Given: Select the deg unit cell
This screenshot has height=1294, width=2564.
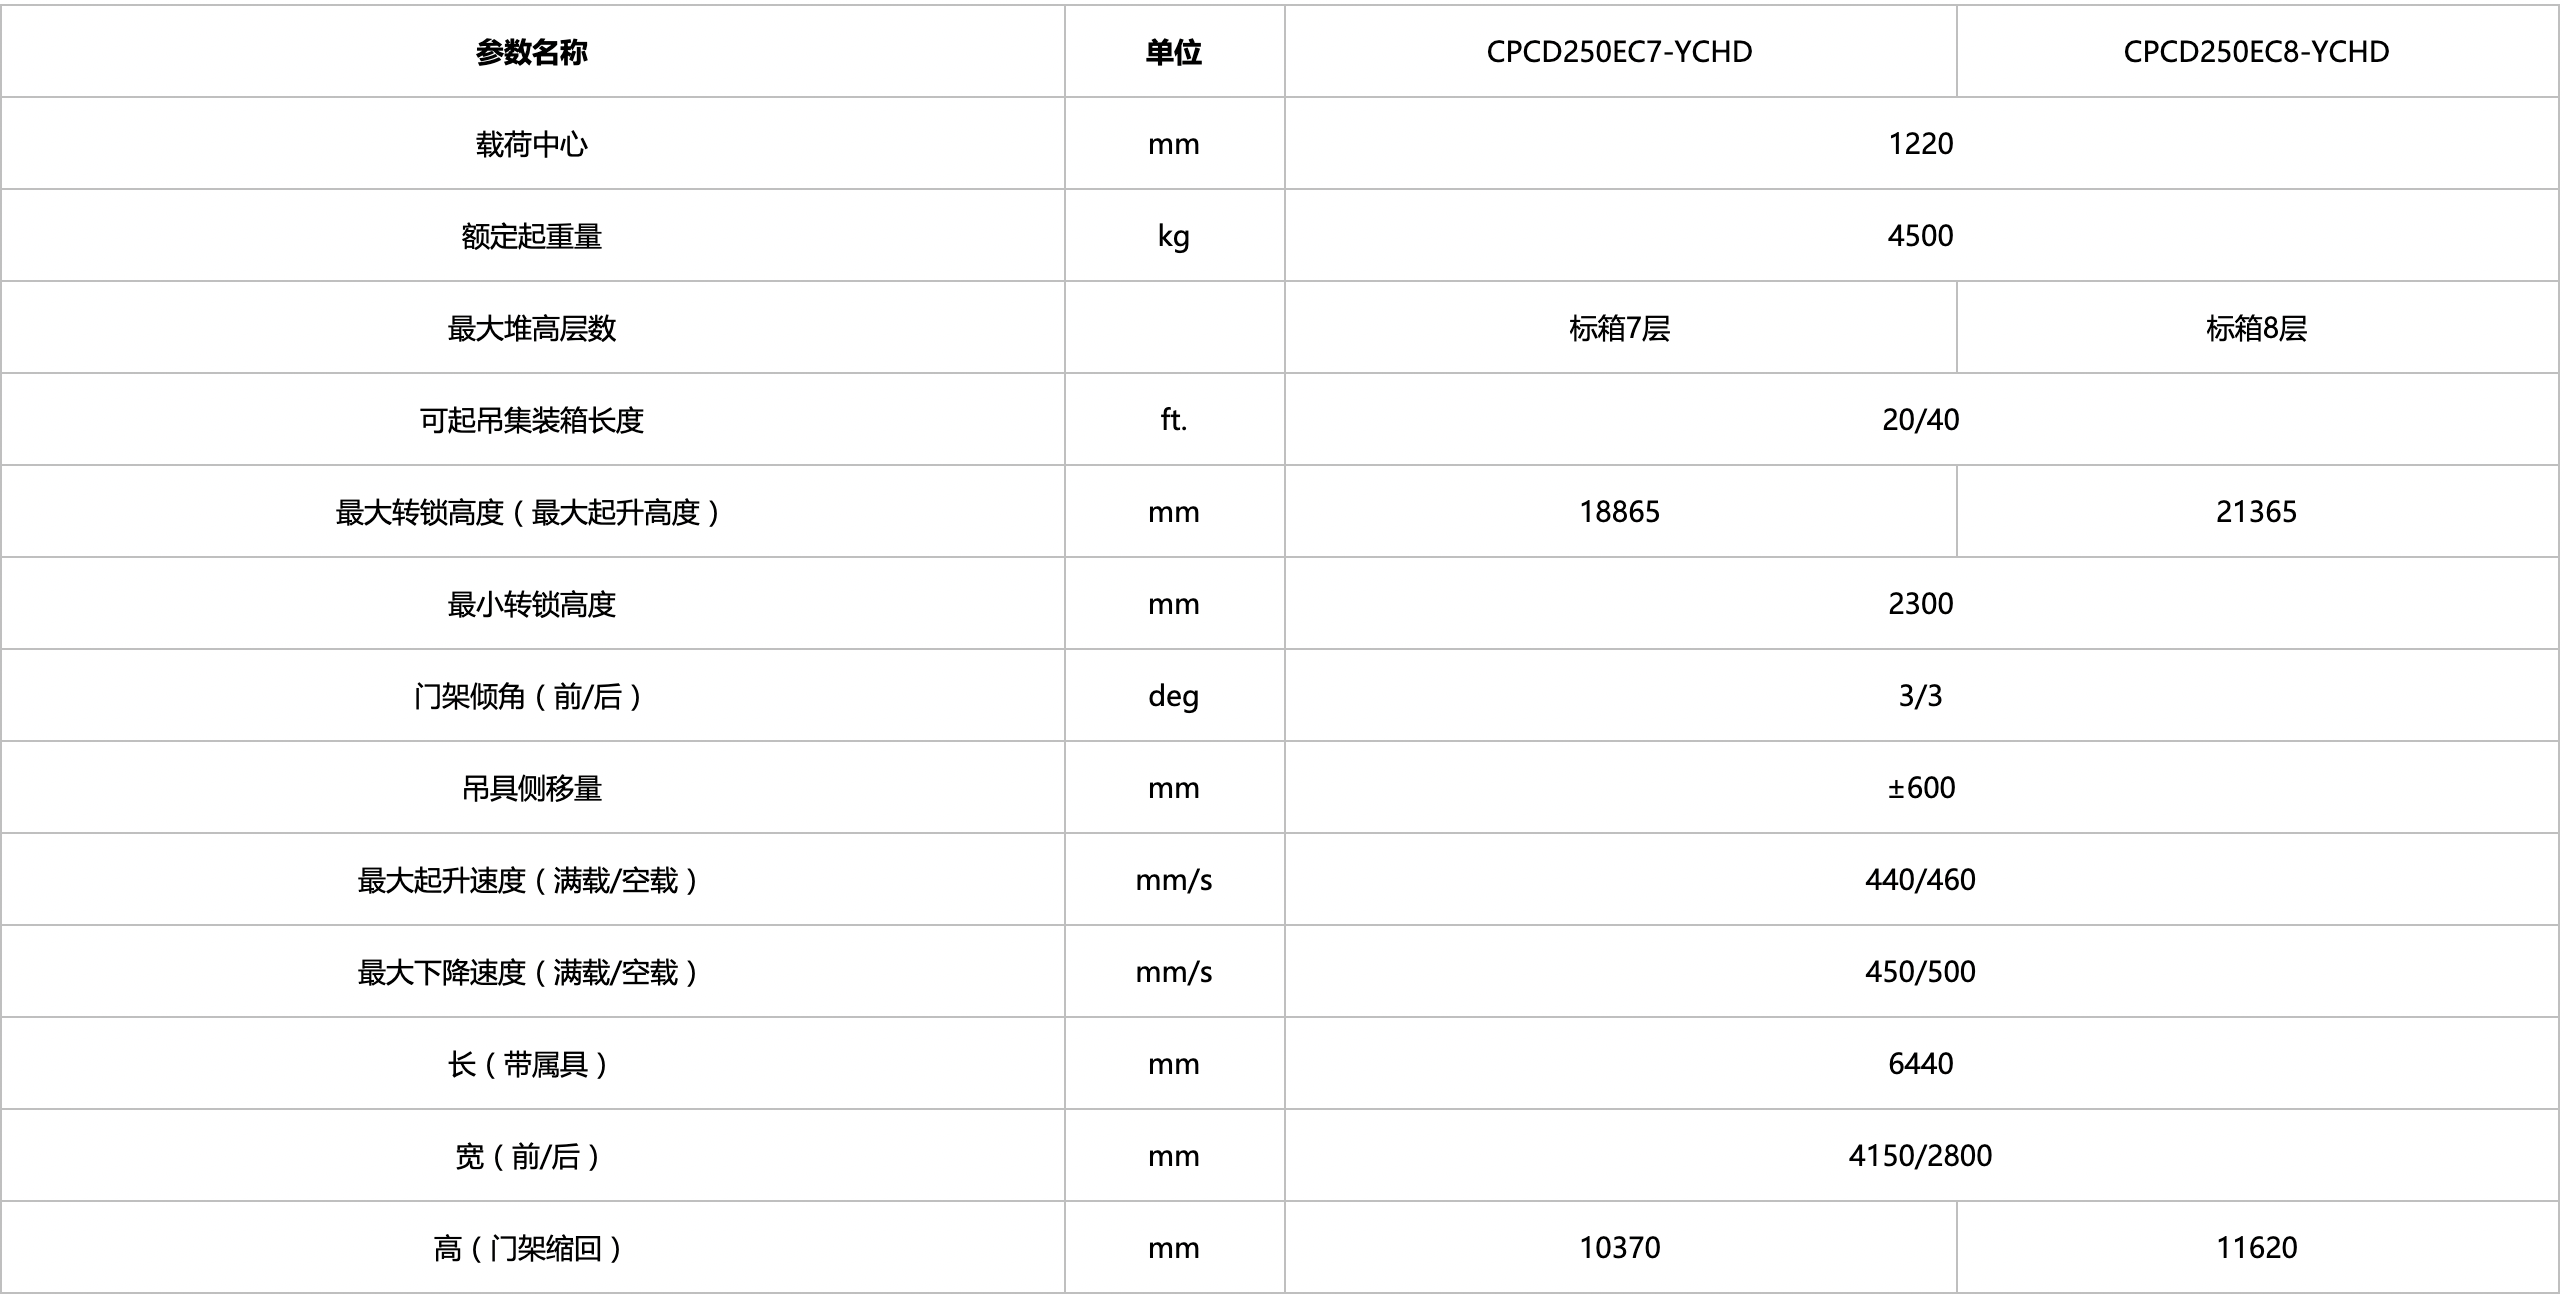Looking at the screenshot, I should pyautogui.click(x=1173, y=696).
